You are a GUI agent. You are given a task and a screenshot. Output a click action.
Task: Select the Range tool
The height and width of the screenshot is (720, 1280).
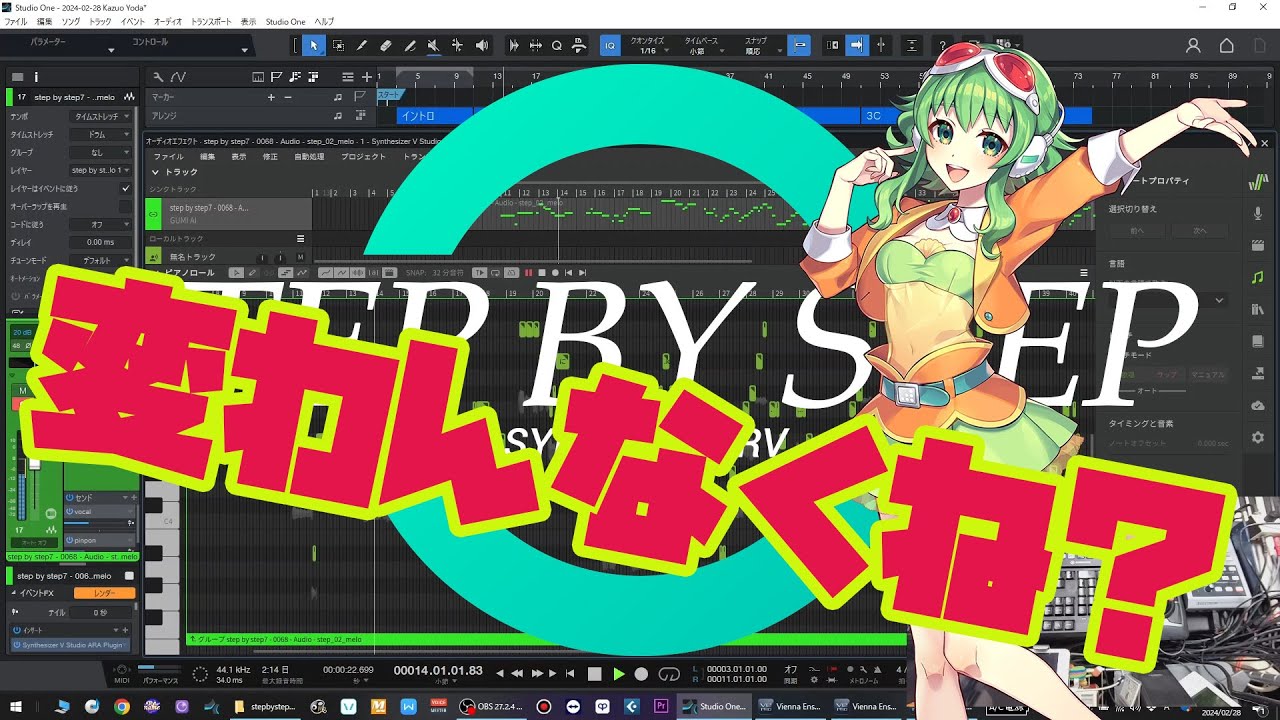[x=338, y=45]
